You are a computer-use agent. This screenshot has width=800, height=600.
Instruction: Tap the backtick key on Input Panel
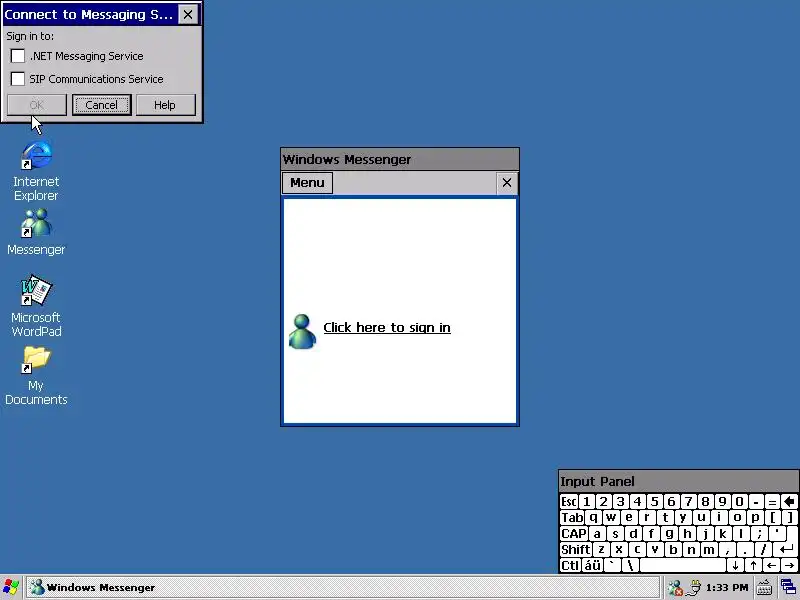(x=612, y=565)
